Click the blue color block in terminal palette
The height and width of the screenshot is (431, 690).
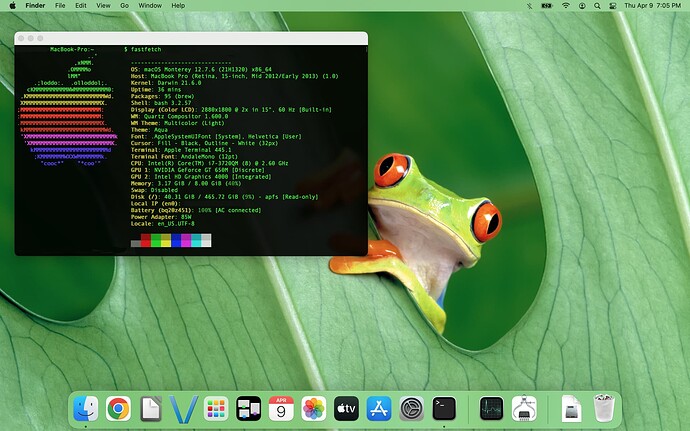[x=176, y=240]
